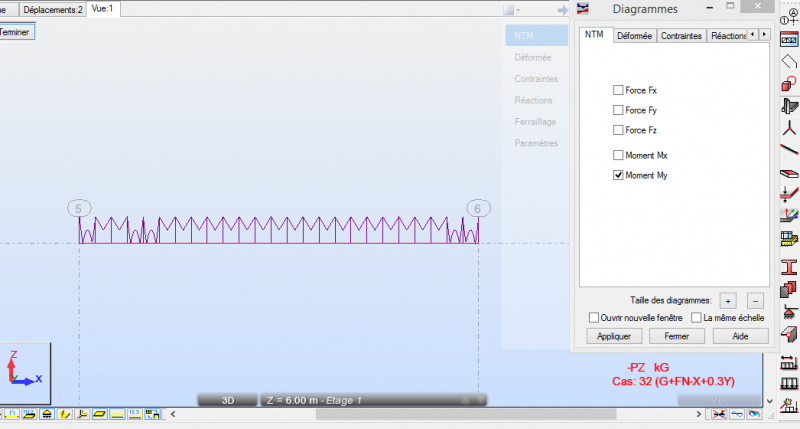This screenshot has width=800, height=429.
Task: Open the load combinations wizard icon
Action: click(789, 406)
